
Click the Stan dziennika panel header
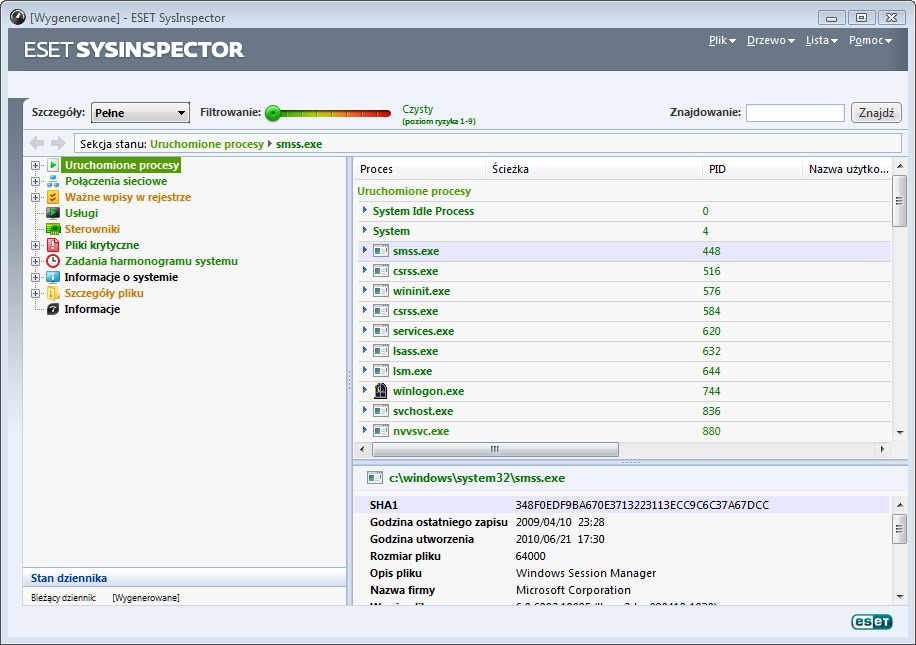click(185, 578)
